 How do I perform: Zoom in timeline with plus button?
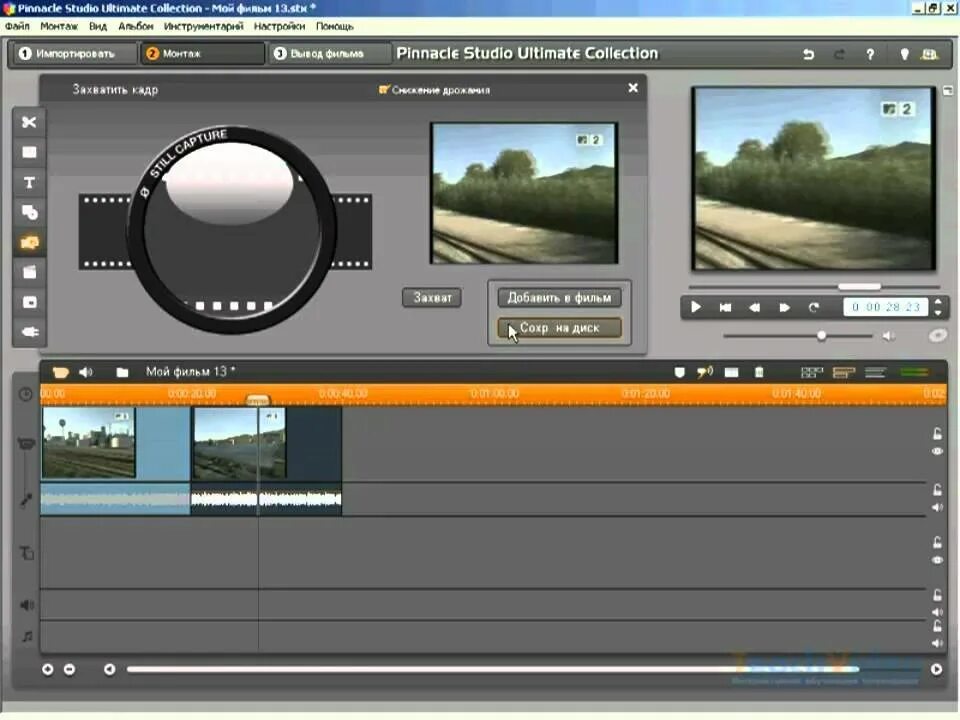(47, 669)
